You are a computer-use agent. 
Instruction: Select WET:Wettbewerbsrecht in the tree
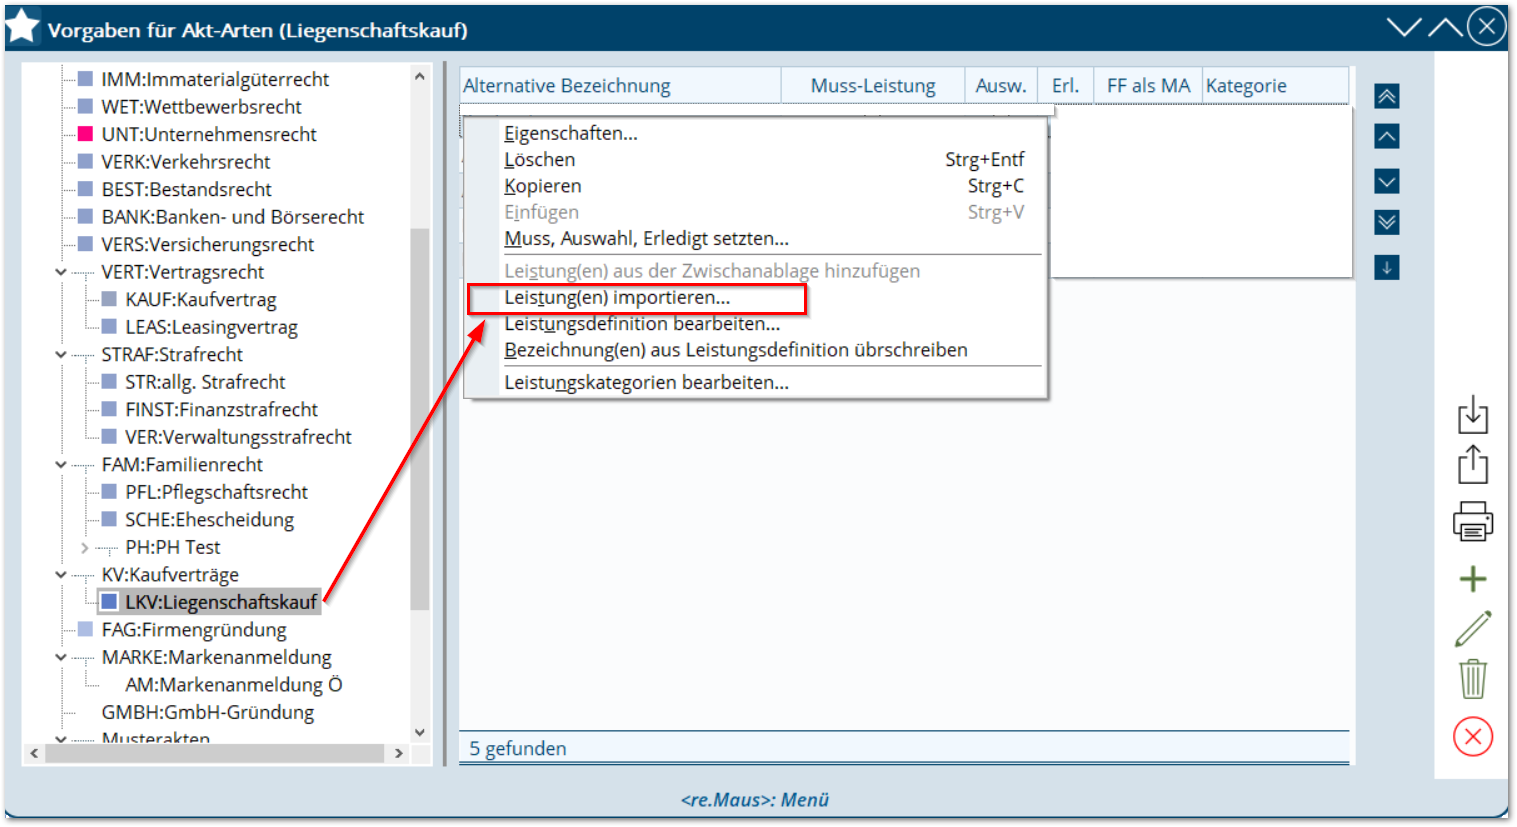(x=201, y=107)
